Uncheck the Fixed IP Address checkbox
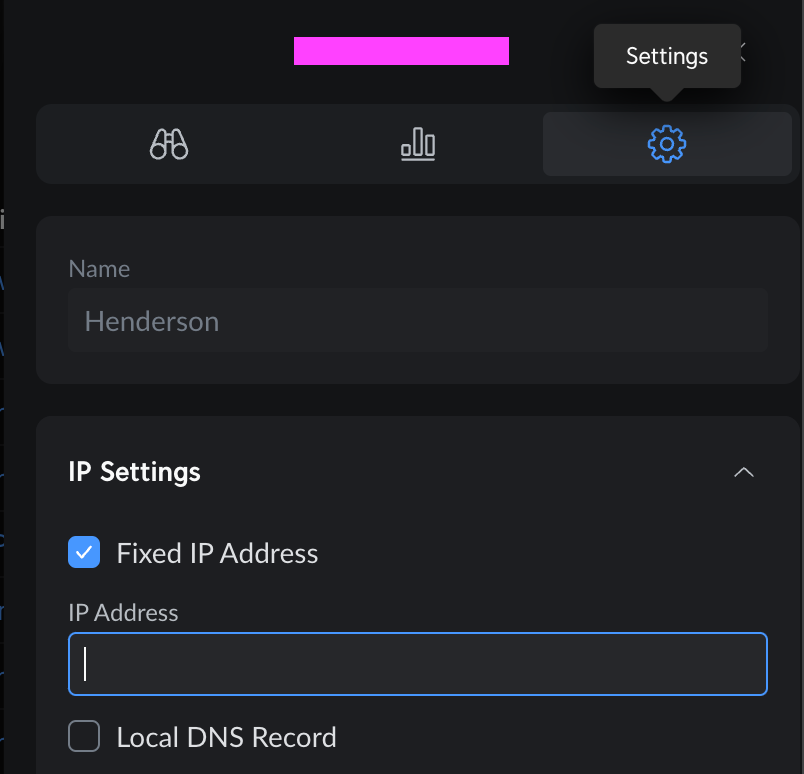Screen dimensions: 804x774 pyautogui.click(x=84, y=552)
